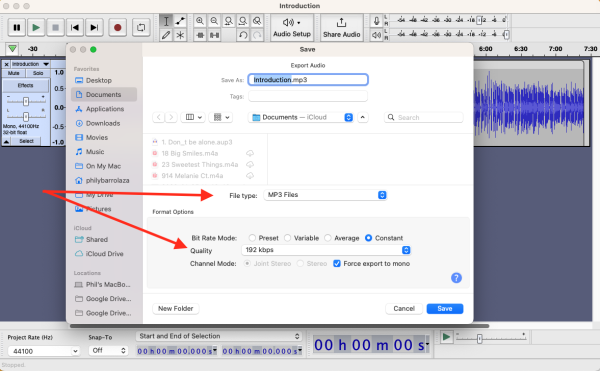The height and width of the screenshot is (371, 600).
Task: Select the Selection (I-beam) tool
Action: pos(166,21)
